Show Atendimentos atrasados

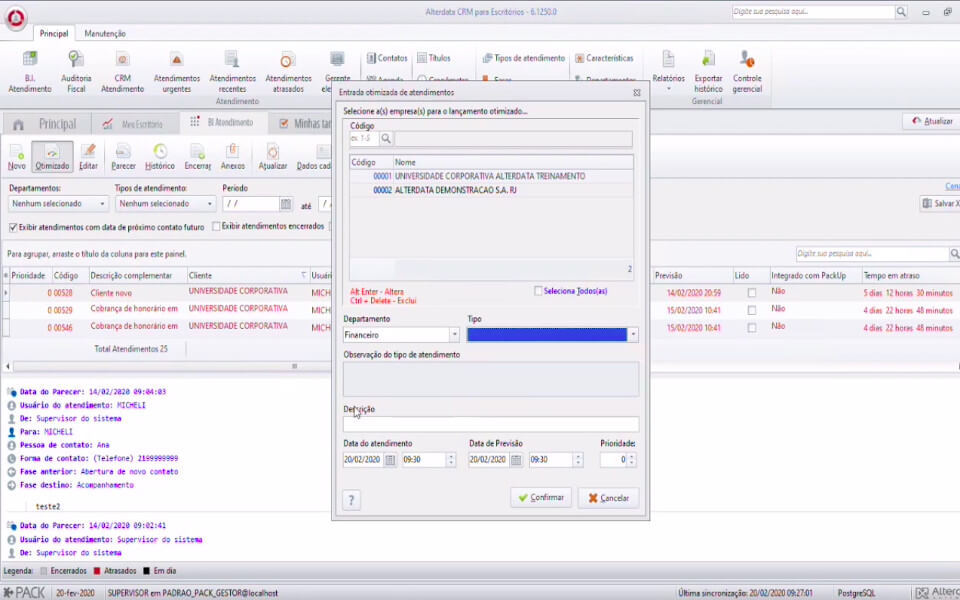[288, 72]
